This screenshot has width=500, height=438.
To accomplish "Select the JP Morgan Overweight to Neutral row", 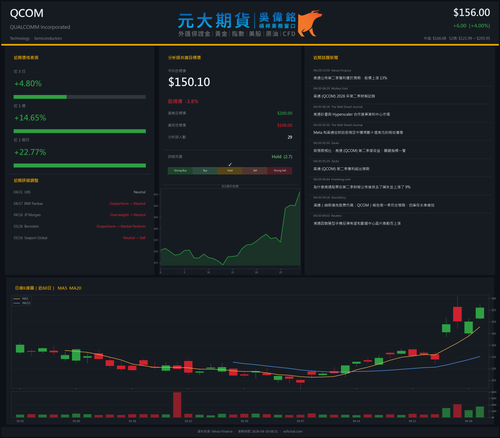I will coord(80,215).
